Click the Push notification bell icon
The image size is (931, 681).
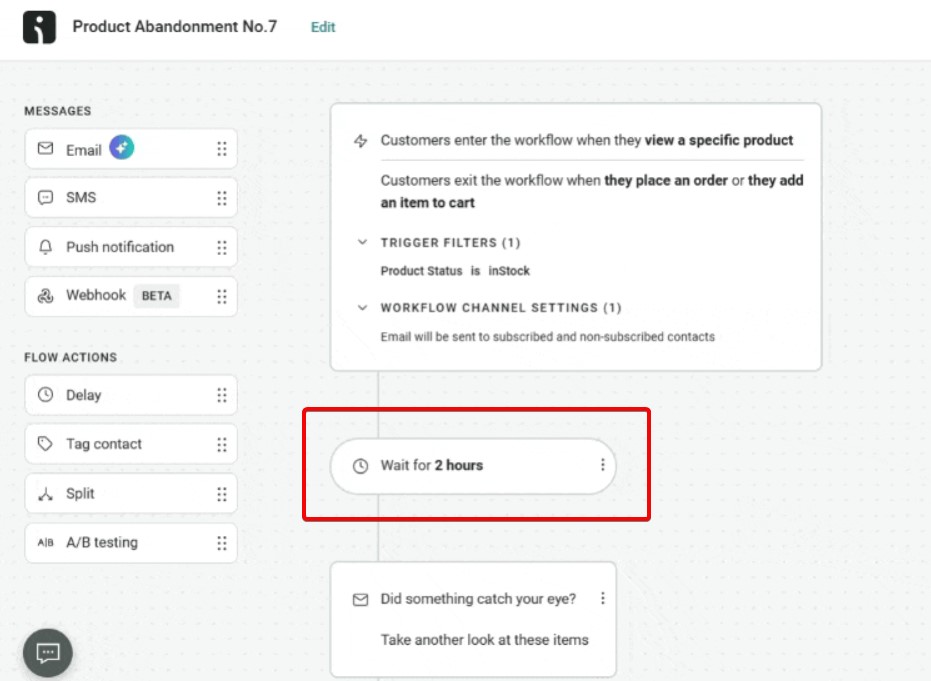pos(46,247)
